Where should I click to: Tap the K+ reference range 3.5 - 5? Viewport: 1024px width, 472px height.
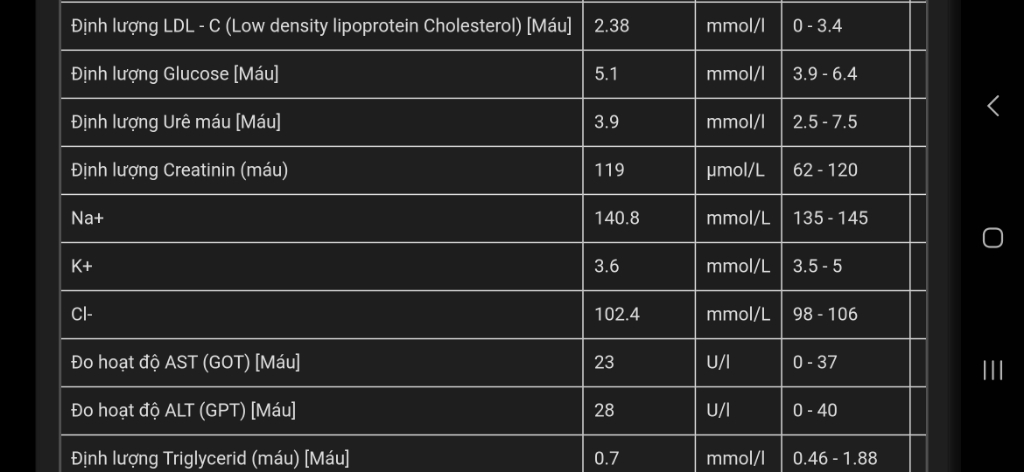pyautogui.click(x=818, y=266)
